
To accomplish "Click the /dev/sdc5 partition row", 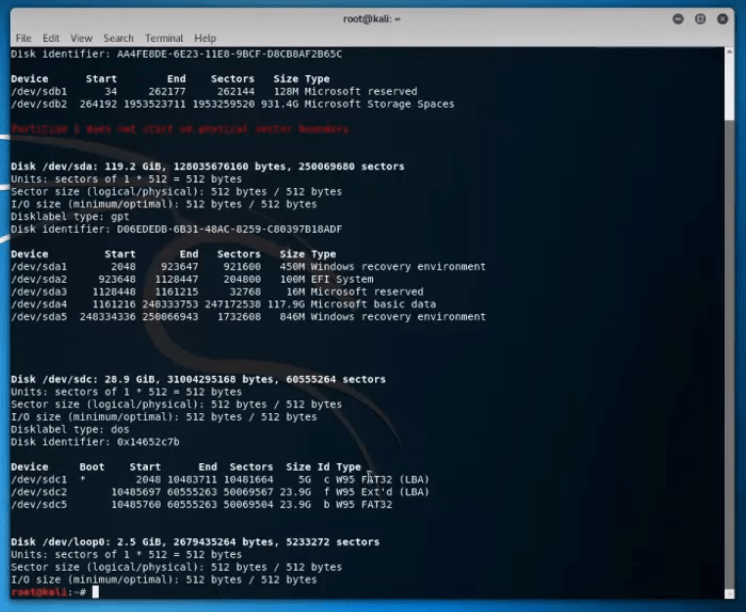I will [x=201, y=505].
